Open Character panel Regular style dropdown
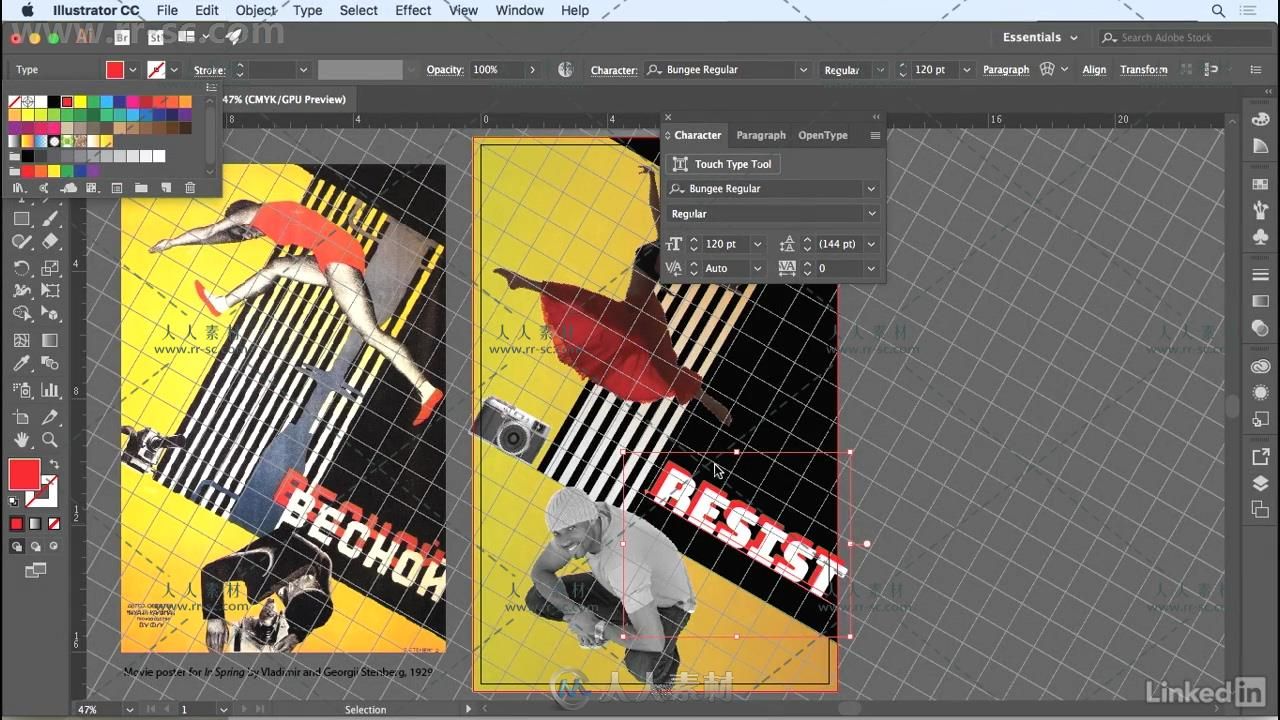This screenshot has height=720, width=1280. (871, 214)
